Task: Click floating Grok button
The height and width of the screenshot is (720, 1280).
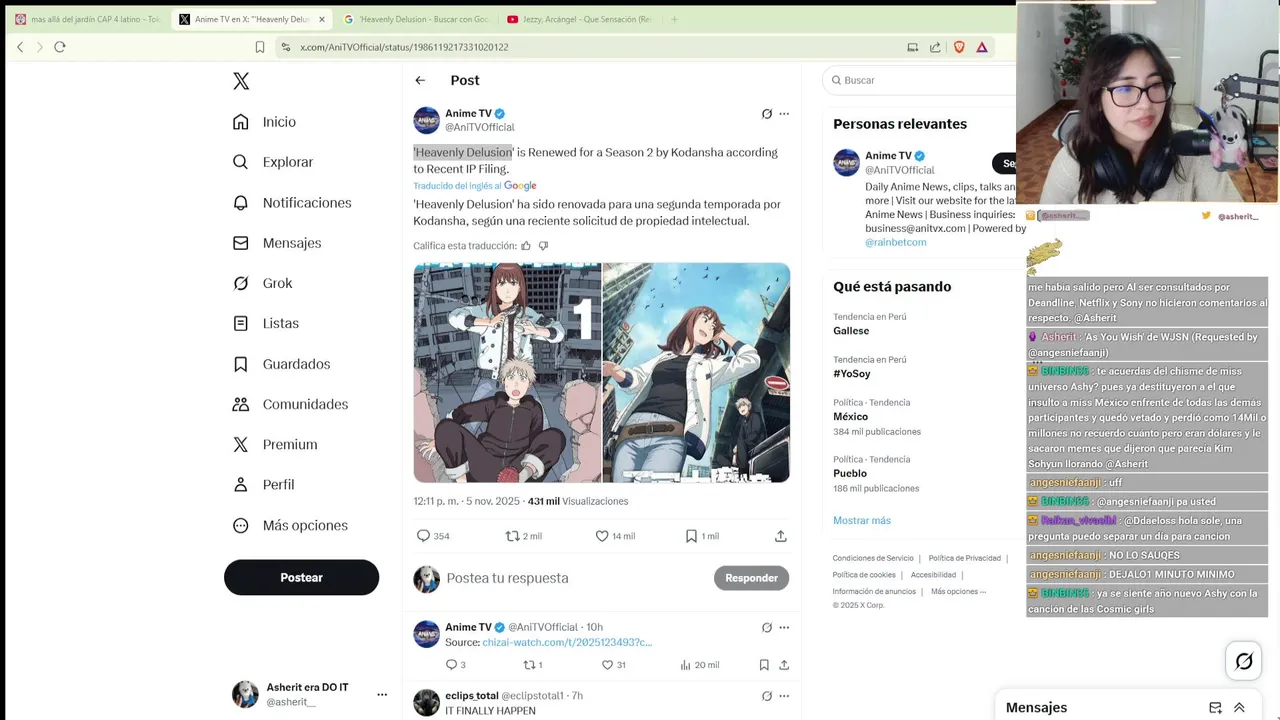Action: pos(1244,661)
